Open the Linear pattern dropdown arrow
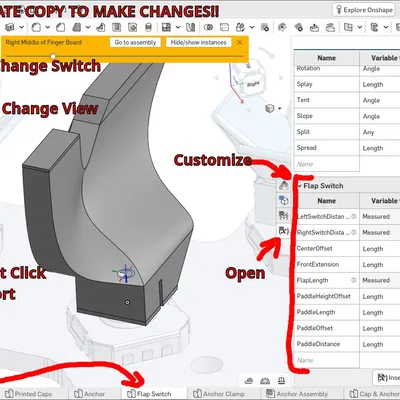This screenshot has width=400, height=400. coord(178,27)
